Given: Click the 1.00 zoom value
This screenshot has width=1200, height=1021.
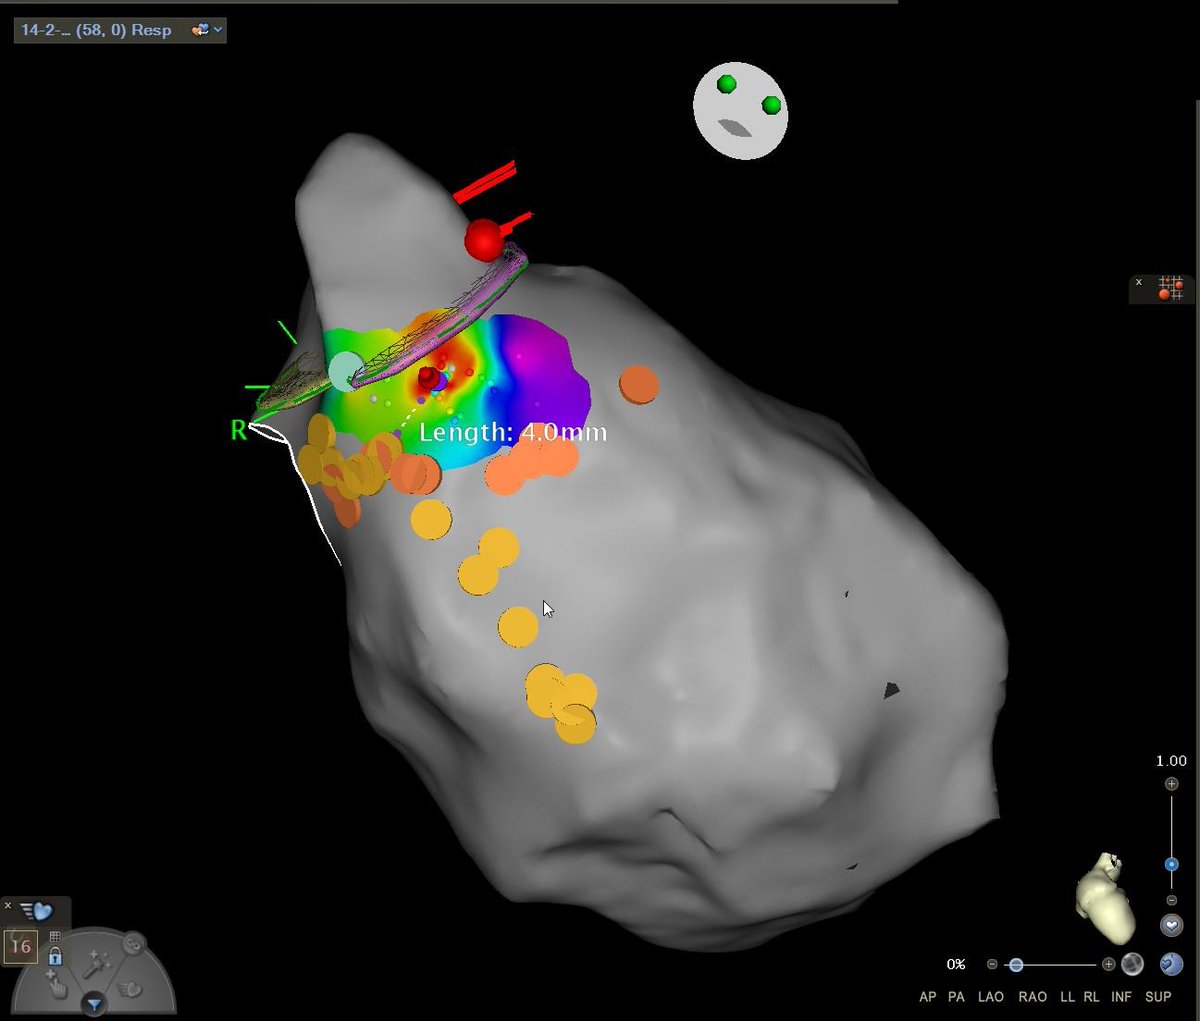Looking at the screenshot, I should pos(1171,761).
